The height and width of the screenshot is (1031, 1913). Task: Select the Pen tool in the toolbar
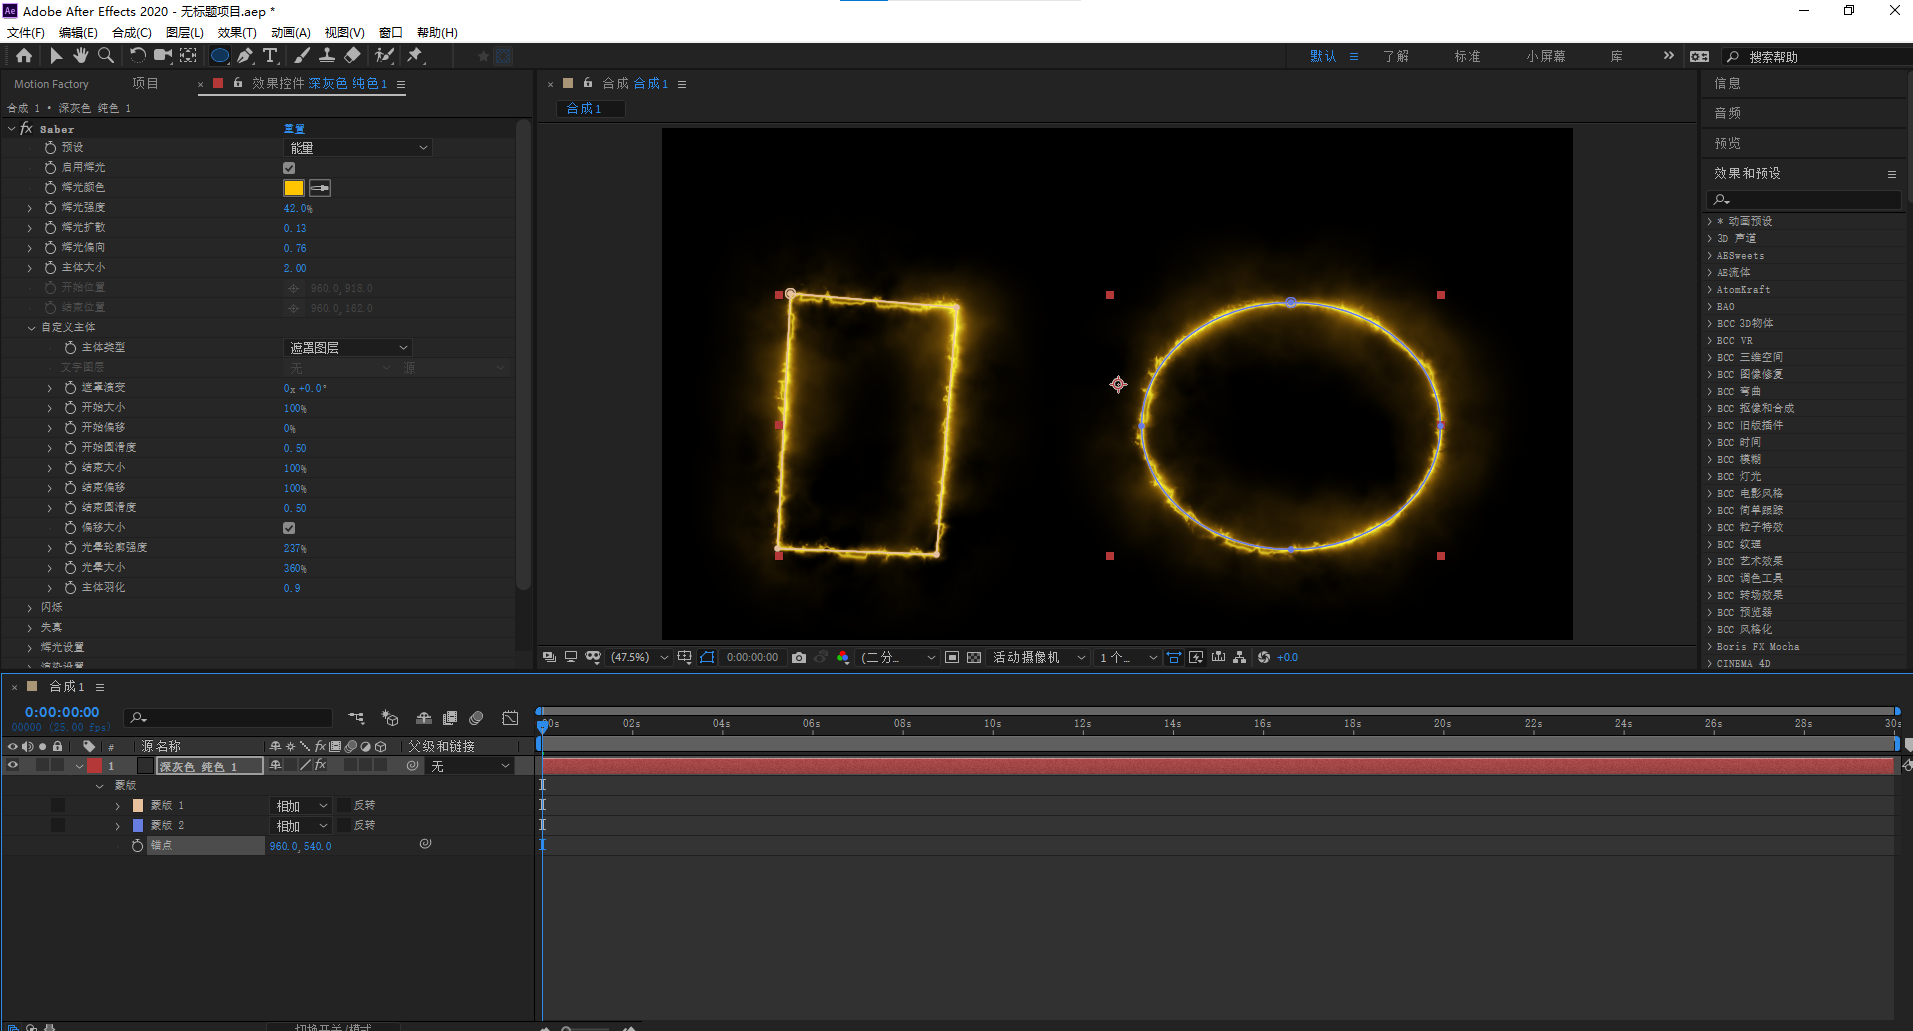point(245,56)
